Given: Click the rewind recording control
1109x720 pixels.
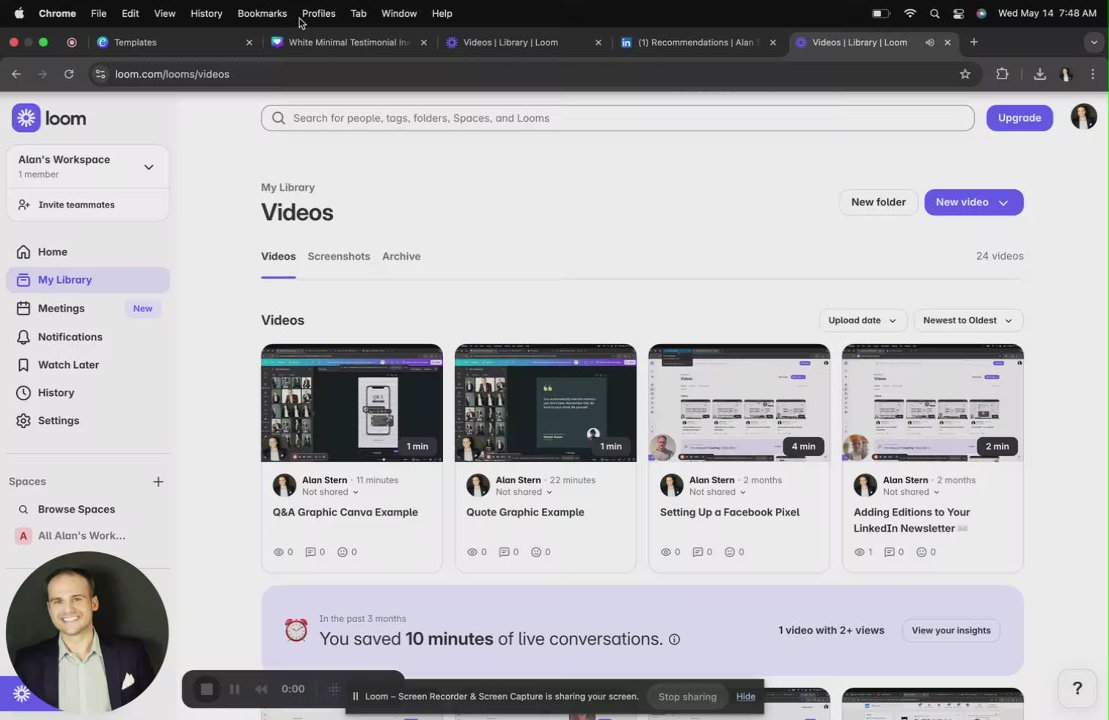Looking at the screenshot, I should (261, 689).
